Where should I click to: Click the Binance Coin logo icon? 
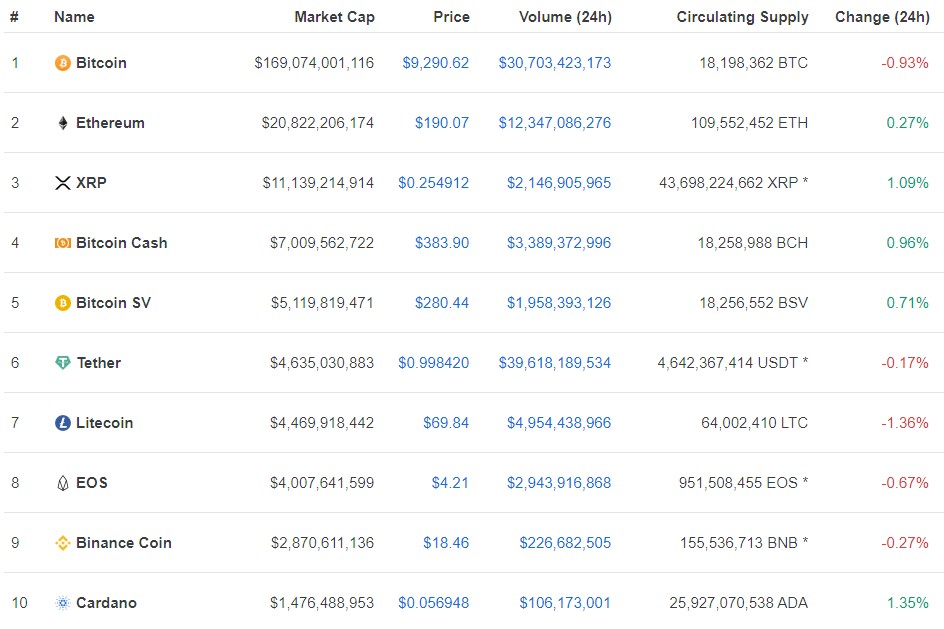(63, 543)
